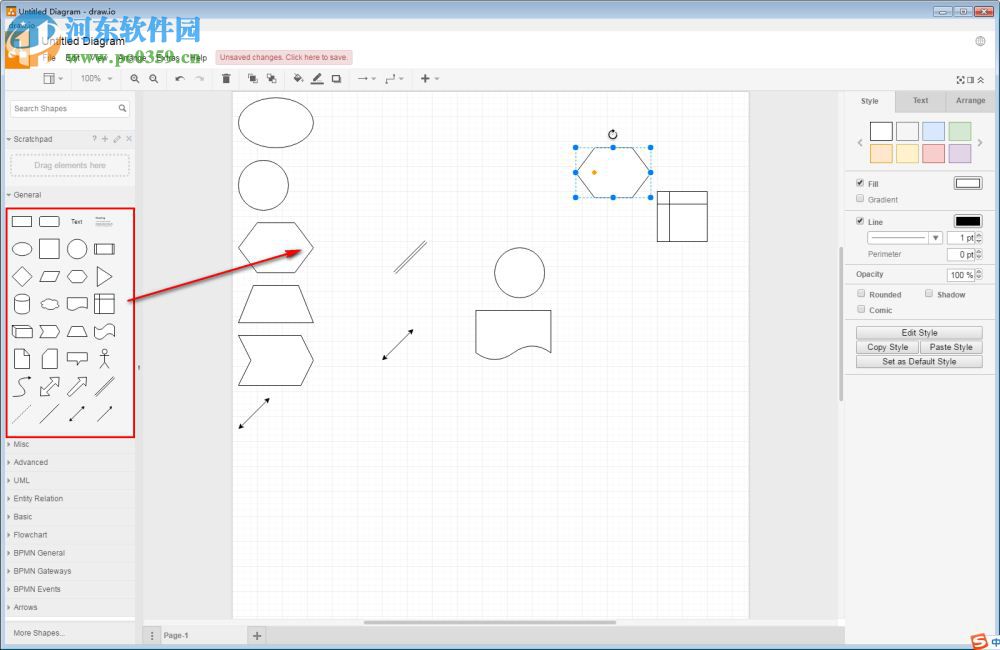
Task: Open the Extras menu
Action: pyautogui.click(x=163, y=58)
